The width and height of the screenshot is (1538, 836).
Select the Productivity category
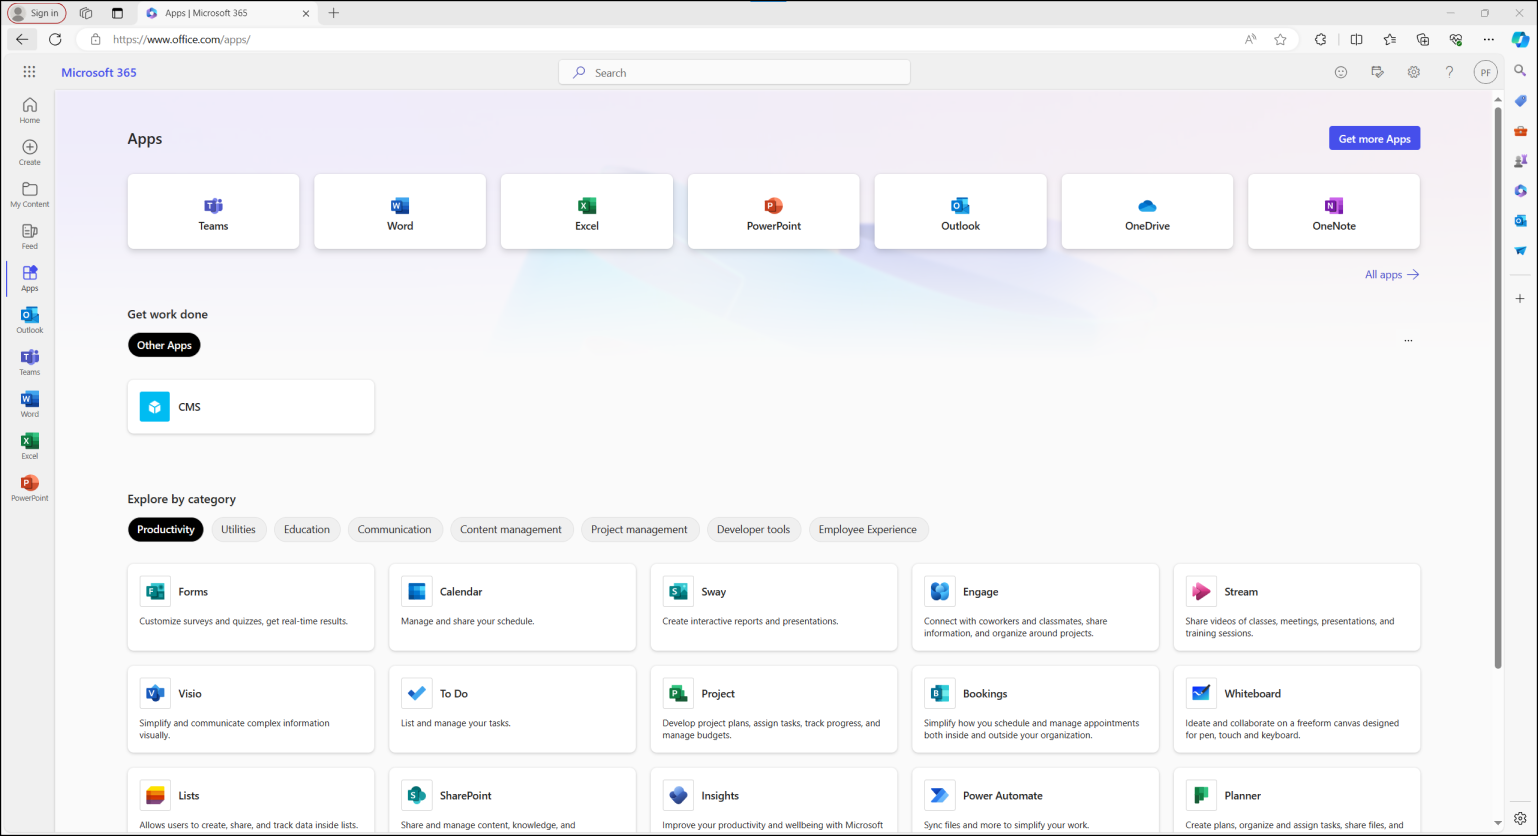pyautogui.click(x=166, y=529)
